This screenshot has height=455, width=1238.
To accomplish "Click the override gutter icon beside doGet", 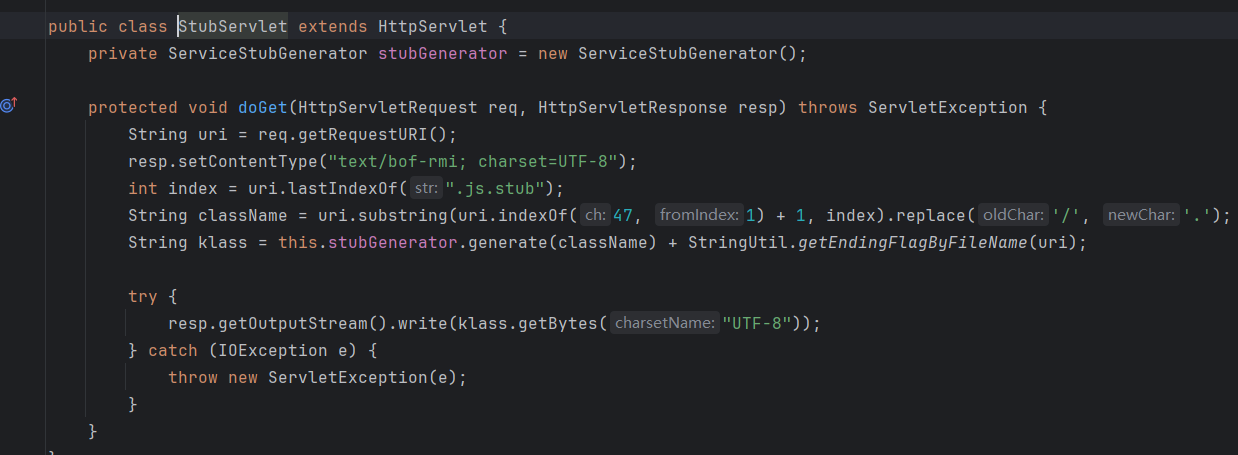I will click(10, 106).
